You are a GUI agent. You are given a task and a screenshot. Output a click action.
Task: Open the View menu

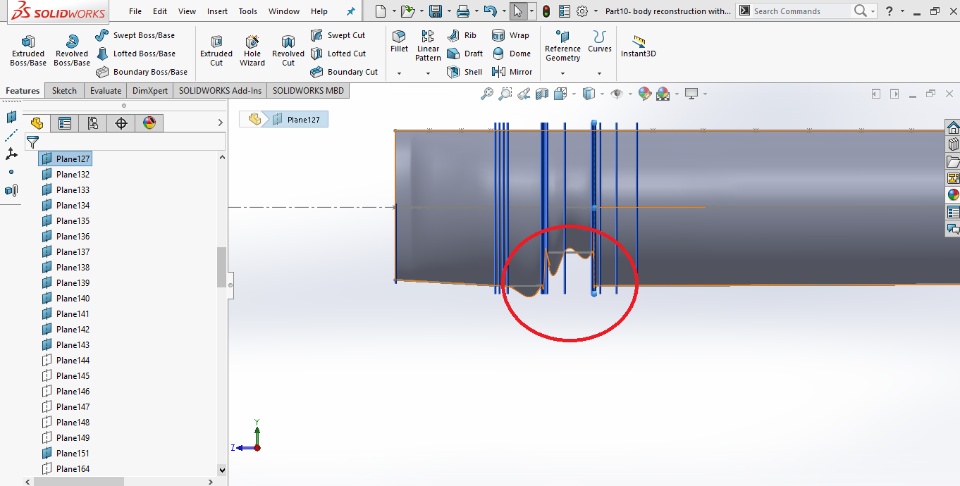pyautogui.click(x=187, y=11)
